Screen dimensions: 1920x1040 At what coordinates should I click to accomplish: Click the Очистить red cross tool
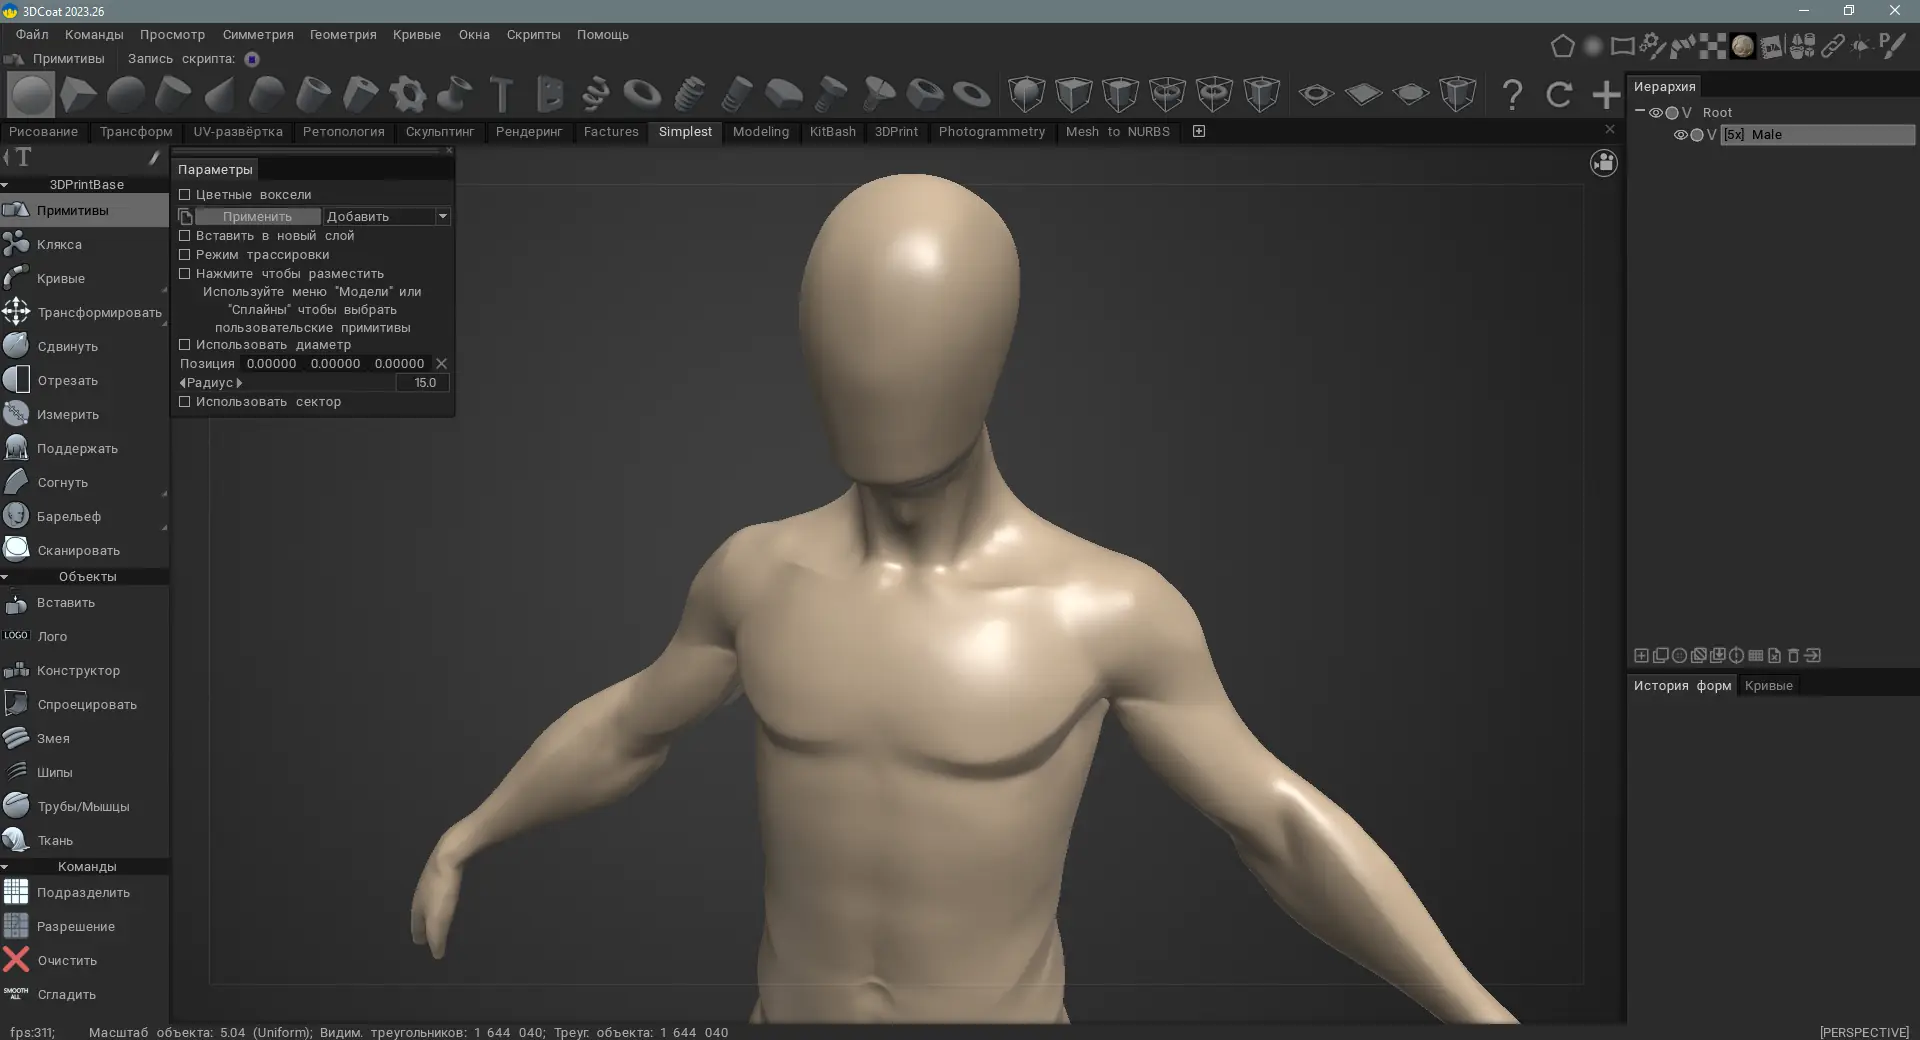tap(66, 961)
